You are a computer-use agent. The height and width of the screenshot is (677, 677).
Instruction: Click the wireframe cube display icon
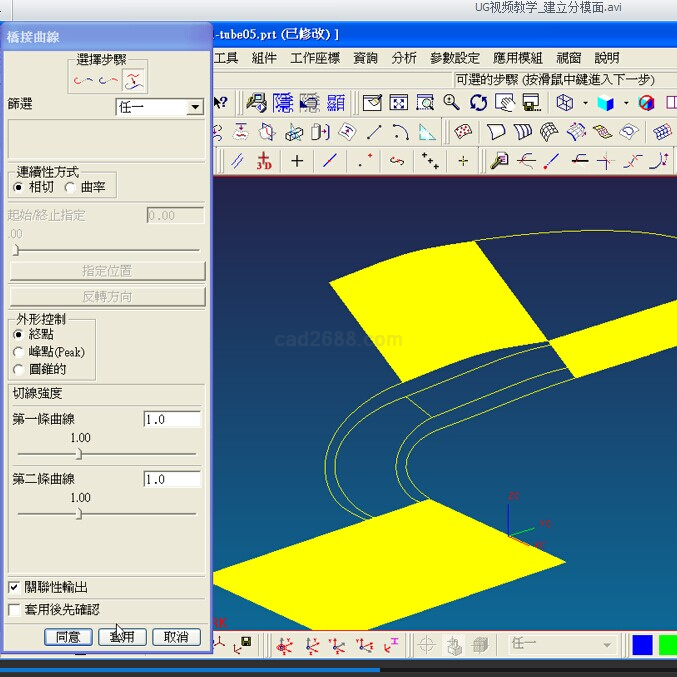pos(565,103)
